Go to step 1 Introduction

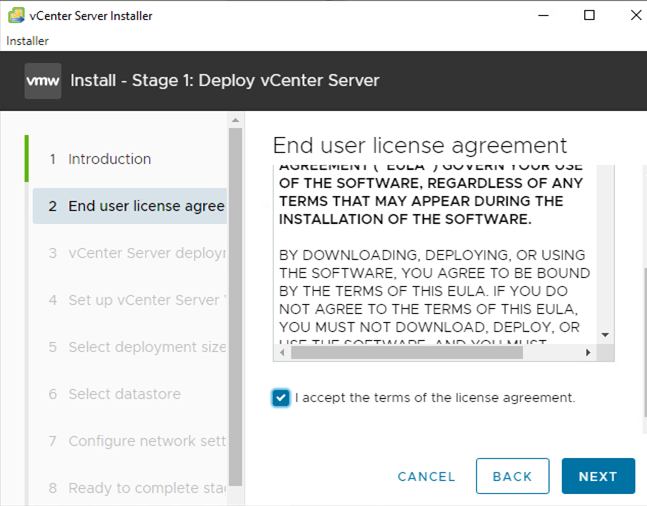[x=109, y=159]
